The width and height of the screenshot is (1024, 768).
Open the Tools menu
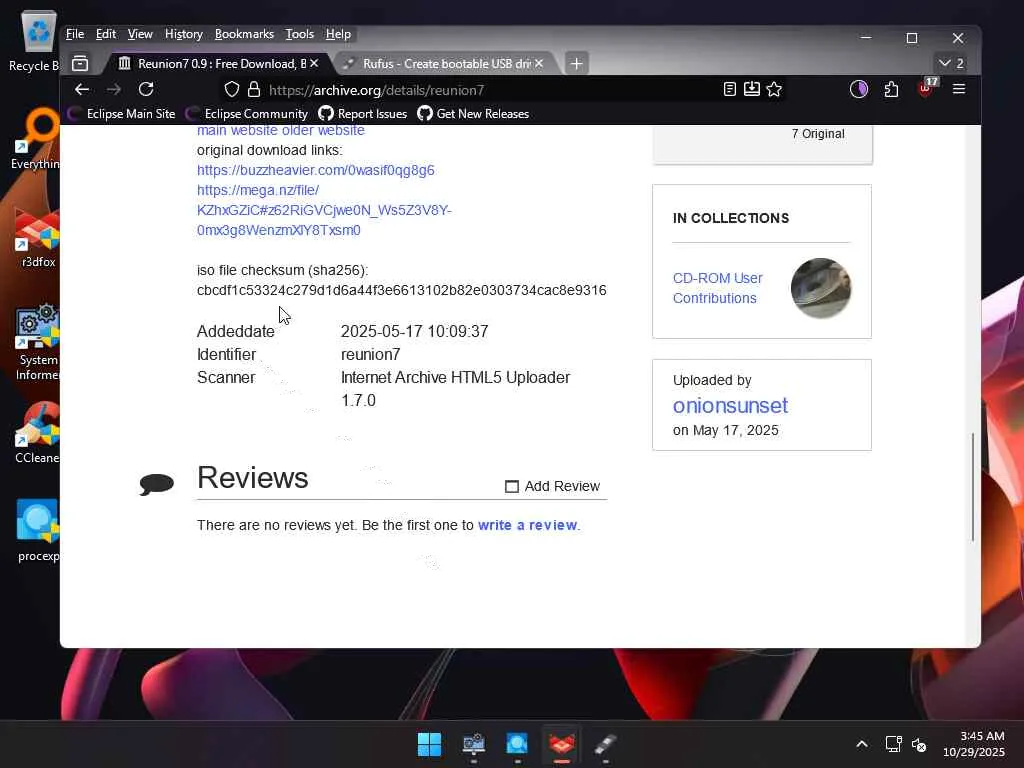coord(299,34)
